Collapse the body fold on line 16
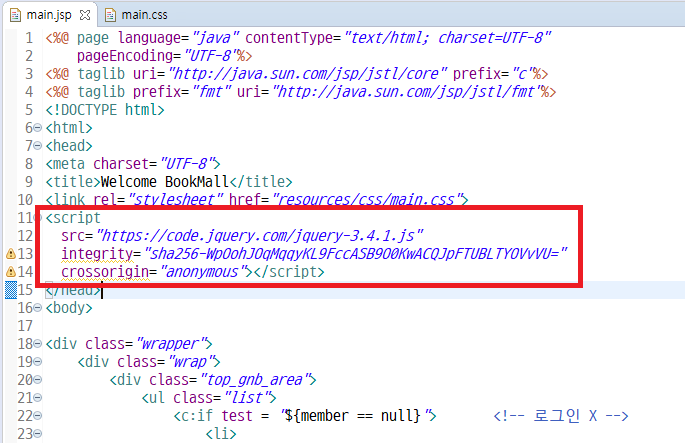This screenshot has height=443, width=685. point(38,308)
